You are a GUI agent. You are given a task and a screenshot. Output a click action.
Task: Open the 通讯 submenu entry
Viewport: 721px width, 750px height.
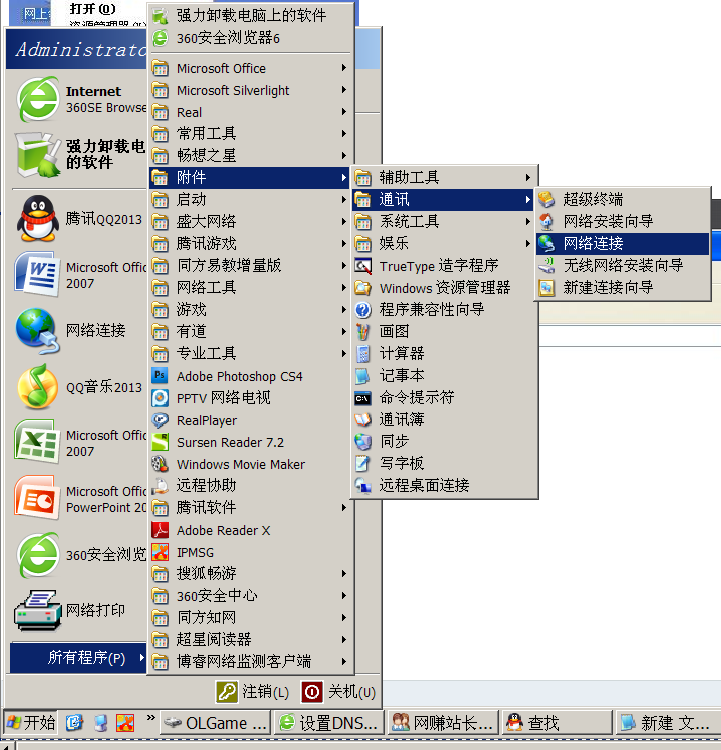(443, 199)
